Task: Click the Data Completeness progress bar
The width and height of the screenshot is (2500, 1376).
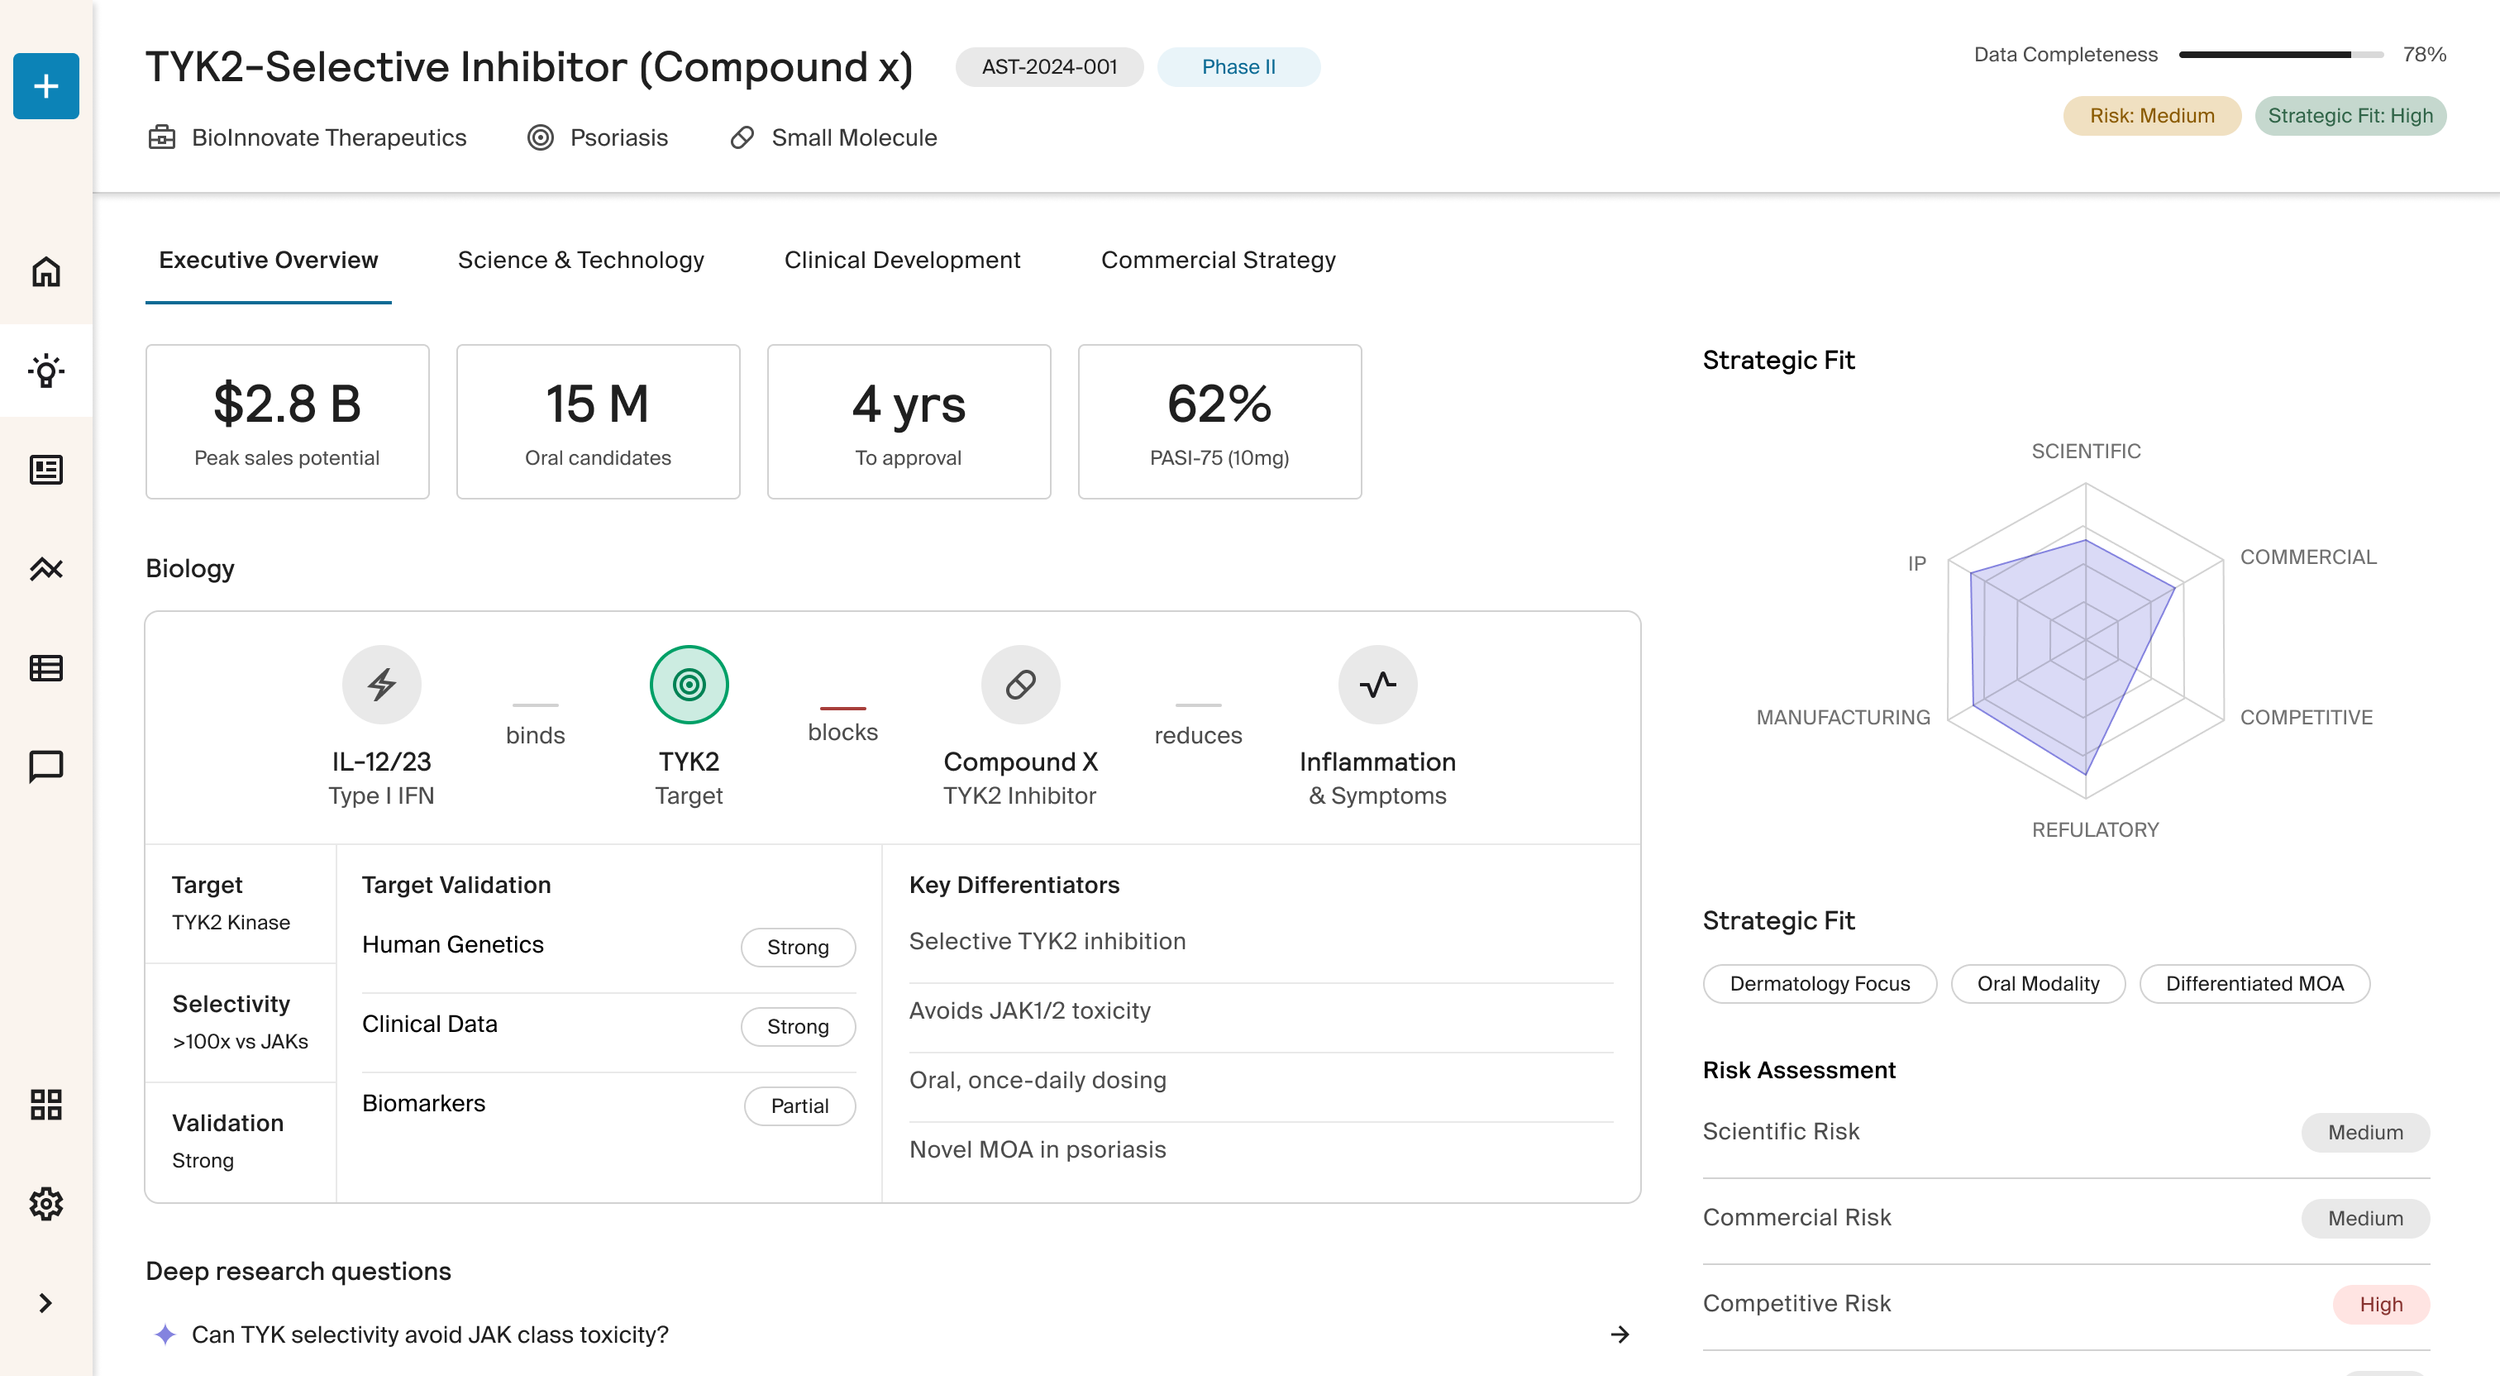Action: (x=2280, y=55)
